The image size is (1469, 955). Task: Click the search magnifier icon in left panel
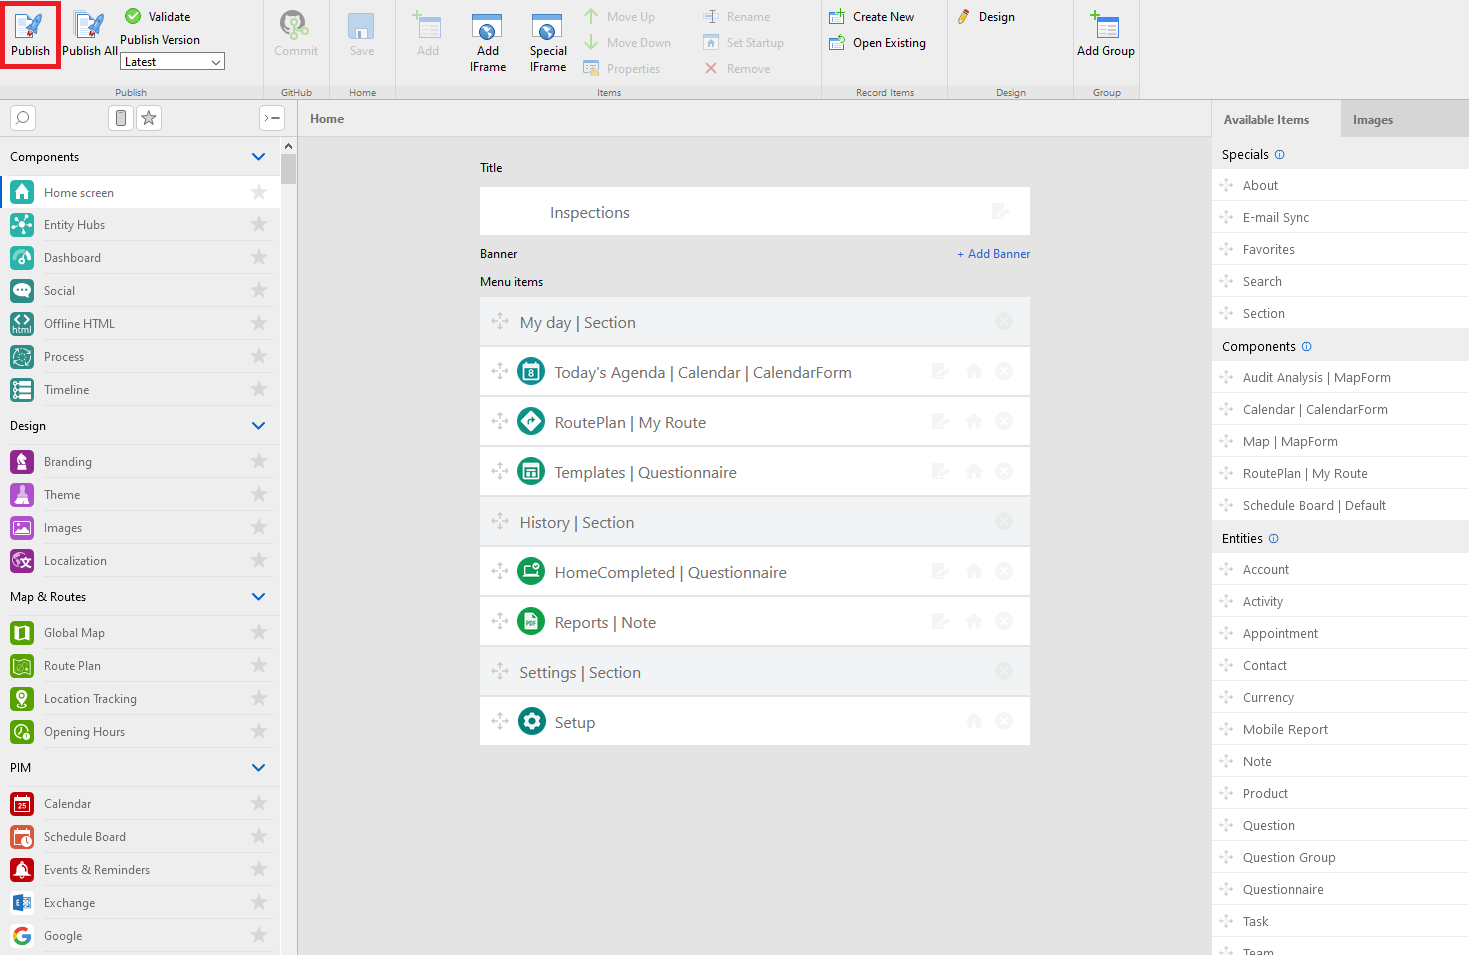click(23, 118)
